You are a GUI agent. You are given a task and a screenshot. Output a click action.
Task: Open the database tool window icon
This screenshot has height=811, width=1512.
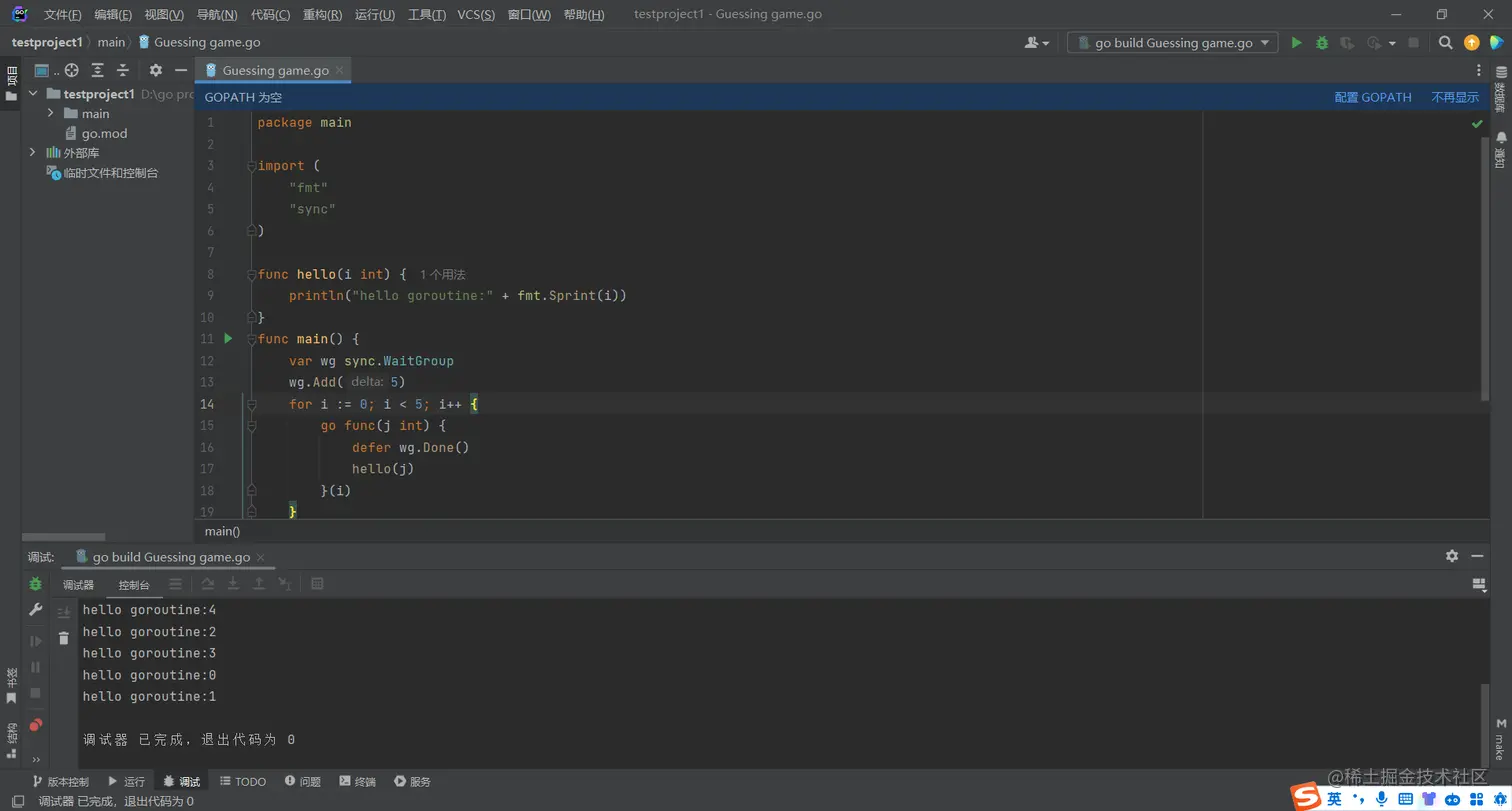pyautogui.click(x=1500, y=73)
